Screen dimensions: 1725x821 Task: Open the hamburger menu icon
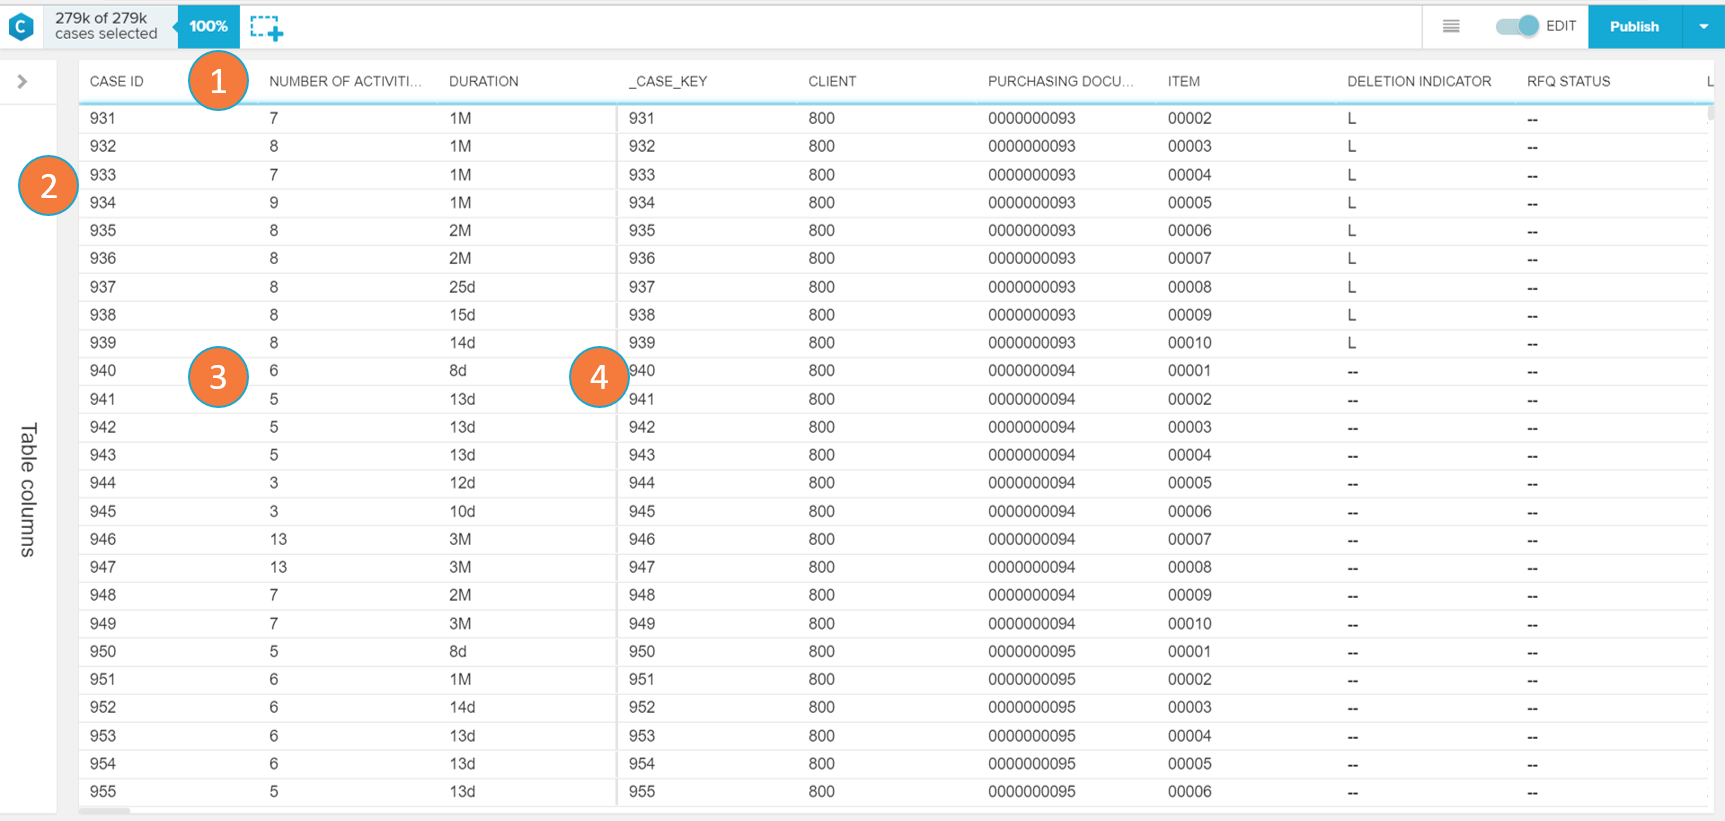click(x=1451, y=27)
